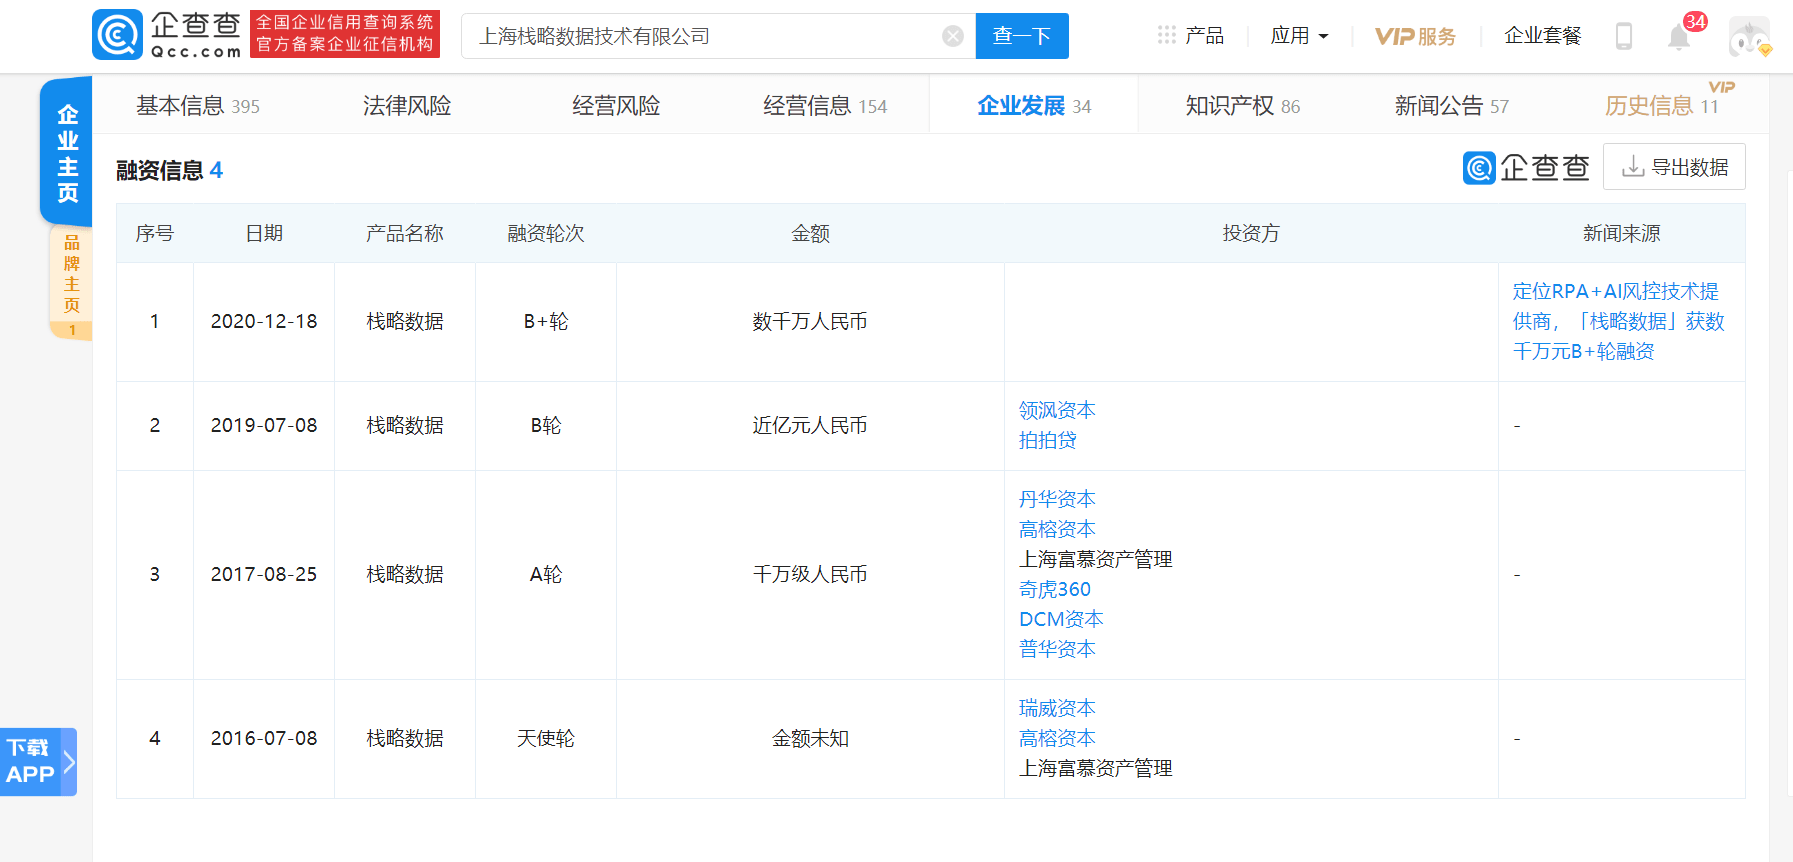The height and width of the screenshot is (862, 1793).
Task: Open investor 丹华资本
Action: tap(1057, 499)
